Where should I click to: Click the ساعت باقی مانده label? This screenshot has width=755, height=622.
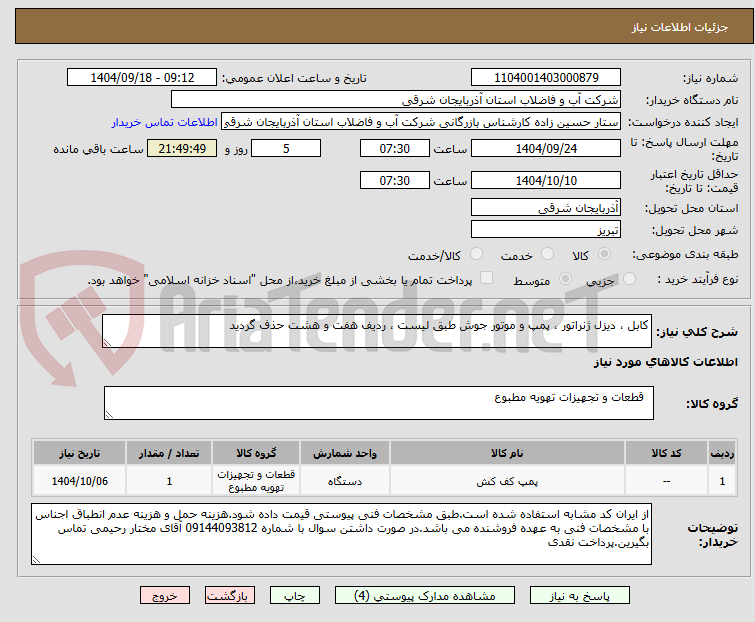98,149
